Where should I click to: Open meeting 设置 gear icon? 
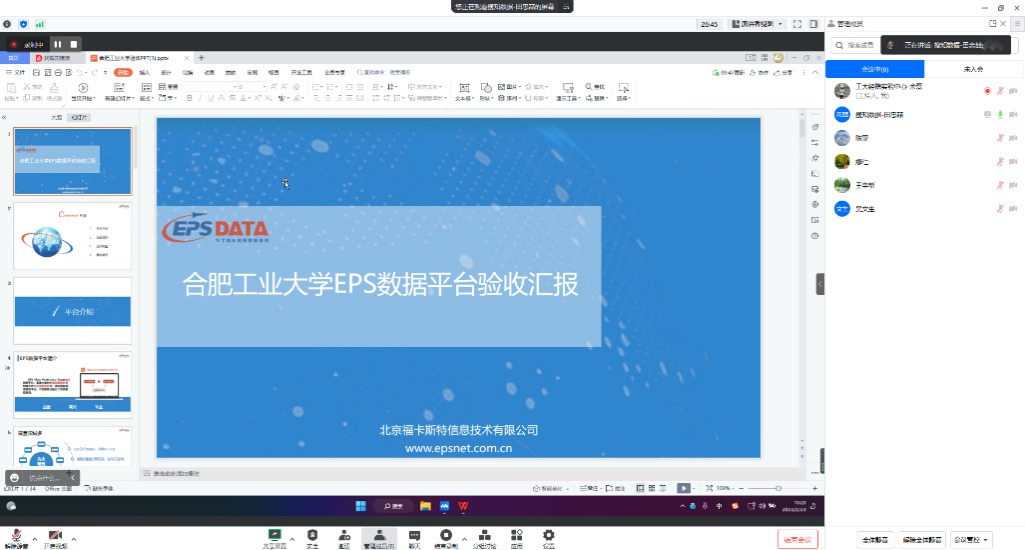(x=548, y=538)
